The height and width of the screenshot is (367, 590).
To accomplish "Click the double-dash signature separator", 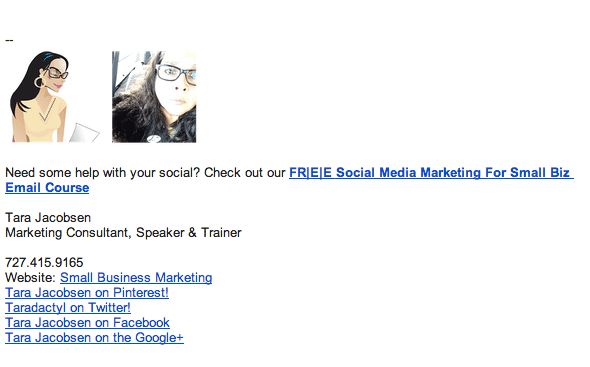I will click(x=9, y=40).
